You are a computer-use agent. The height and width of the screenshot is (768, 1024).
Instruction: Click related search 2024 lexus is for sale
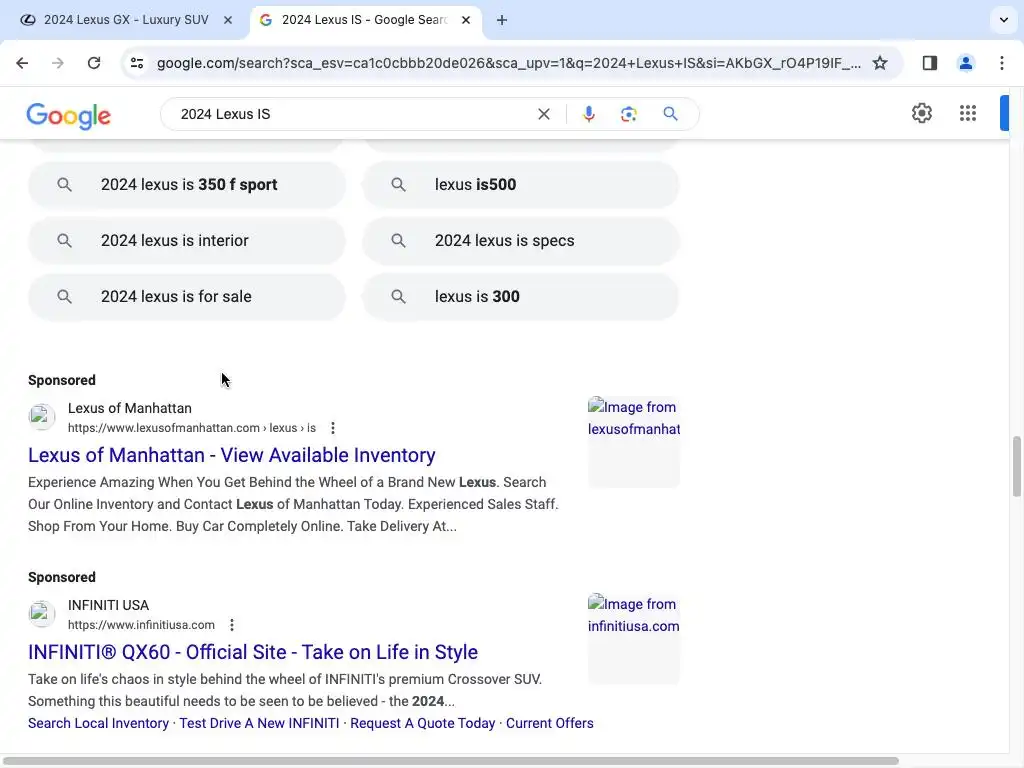tap(187, 297)
